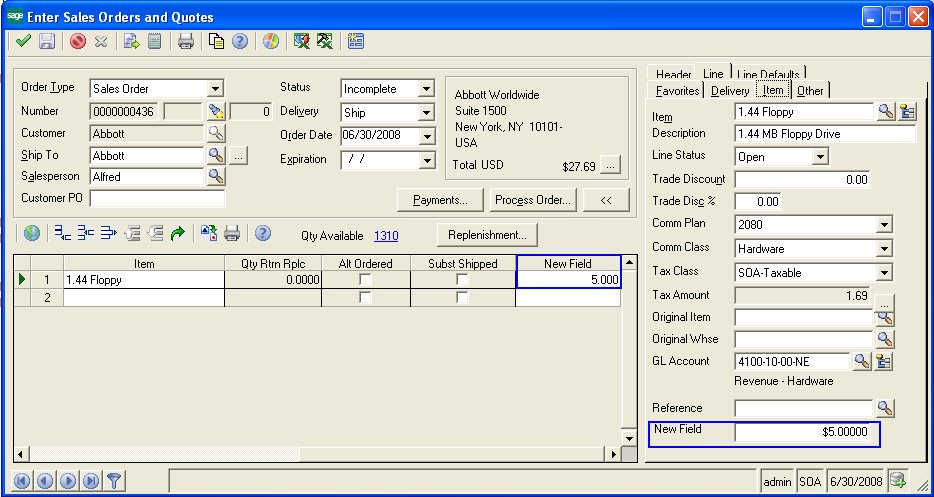934x497 pixels.
Task: Click the Excel export icon with red pin
Action: [301, 41]
